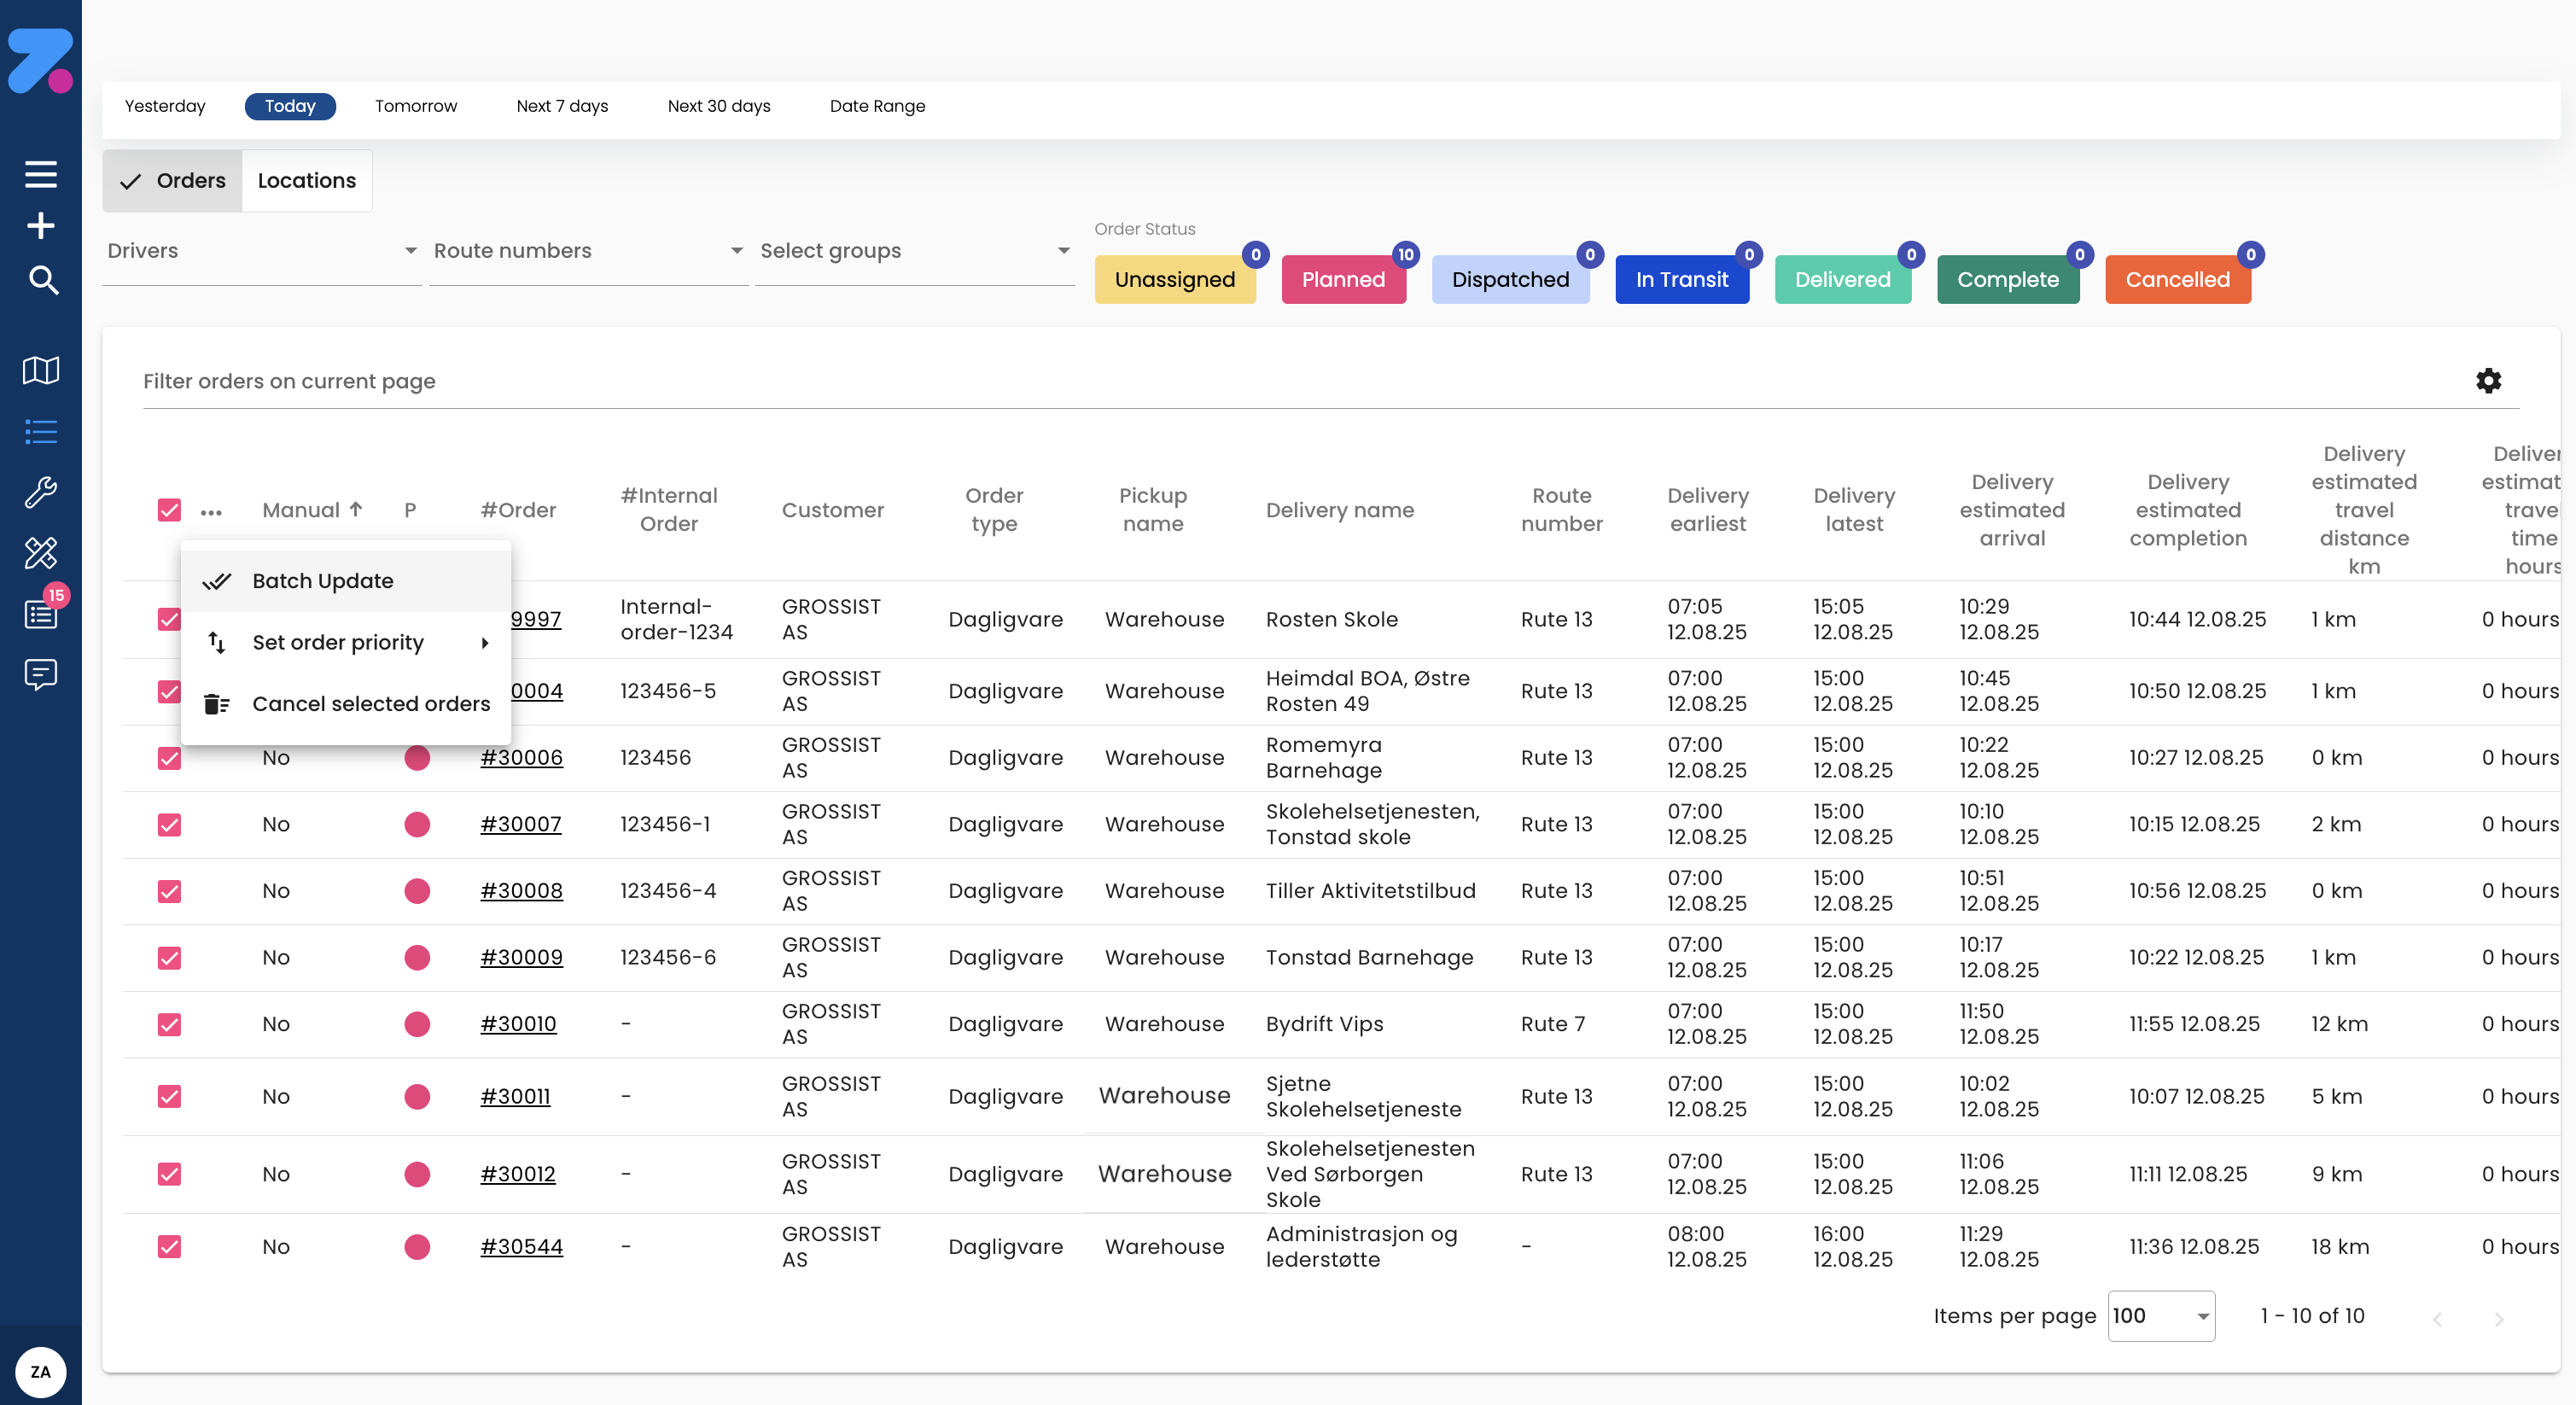Open the chat messages icon in sidebar
This screenshot has height=1405, width=2576.
click(x=41, y=674)
